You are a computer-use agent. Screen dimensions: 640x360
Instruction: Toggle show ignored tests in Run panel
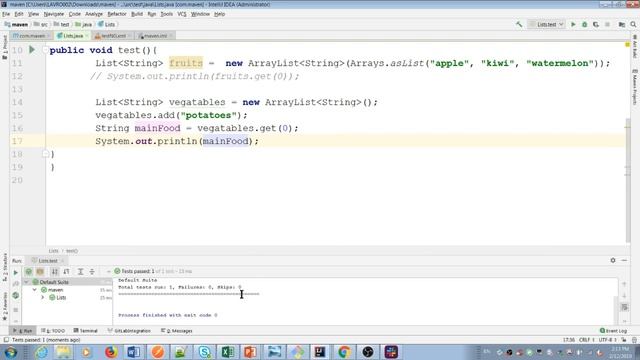pos(40,271)
